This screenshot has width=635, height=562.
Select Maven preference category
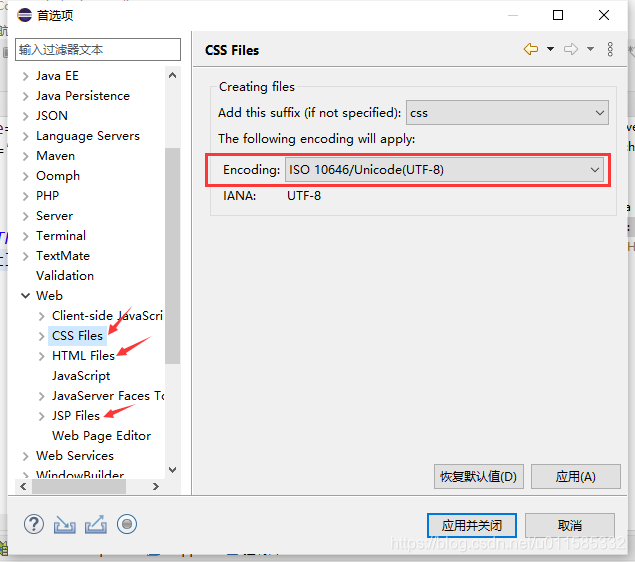[55, 155]
